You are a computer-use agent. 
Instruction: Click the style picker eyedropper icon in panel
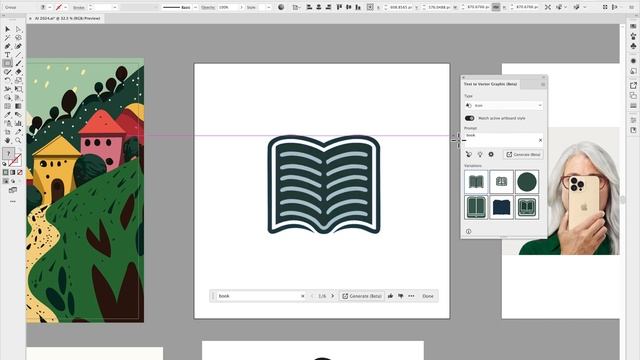(x=469, y=154)
